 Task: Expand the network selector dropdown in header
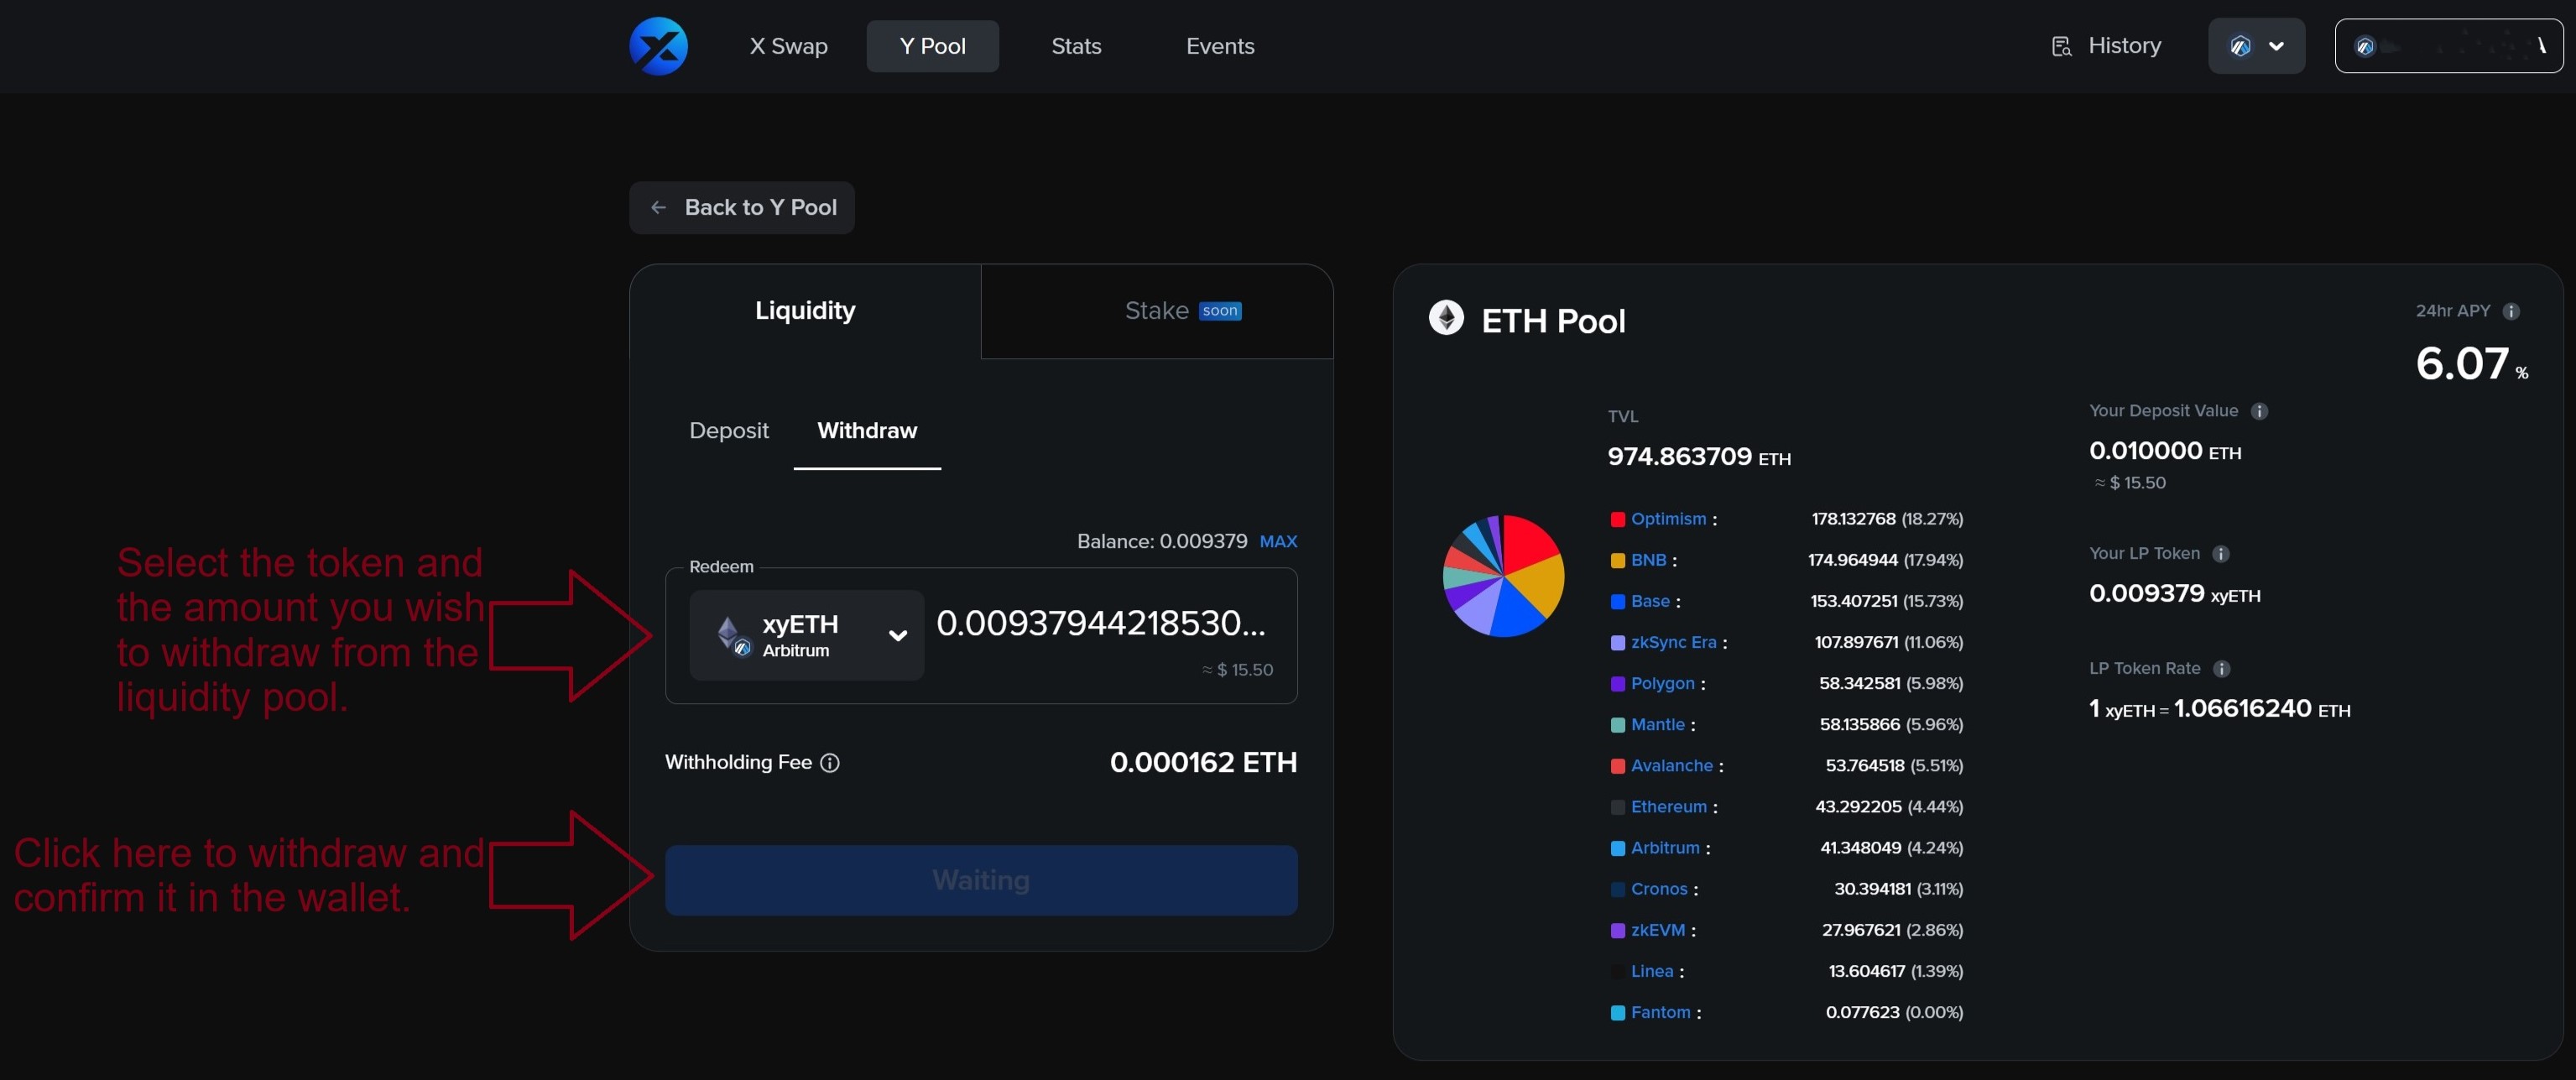[2256, 46]
